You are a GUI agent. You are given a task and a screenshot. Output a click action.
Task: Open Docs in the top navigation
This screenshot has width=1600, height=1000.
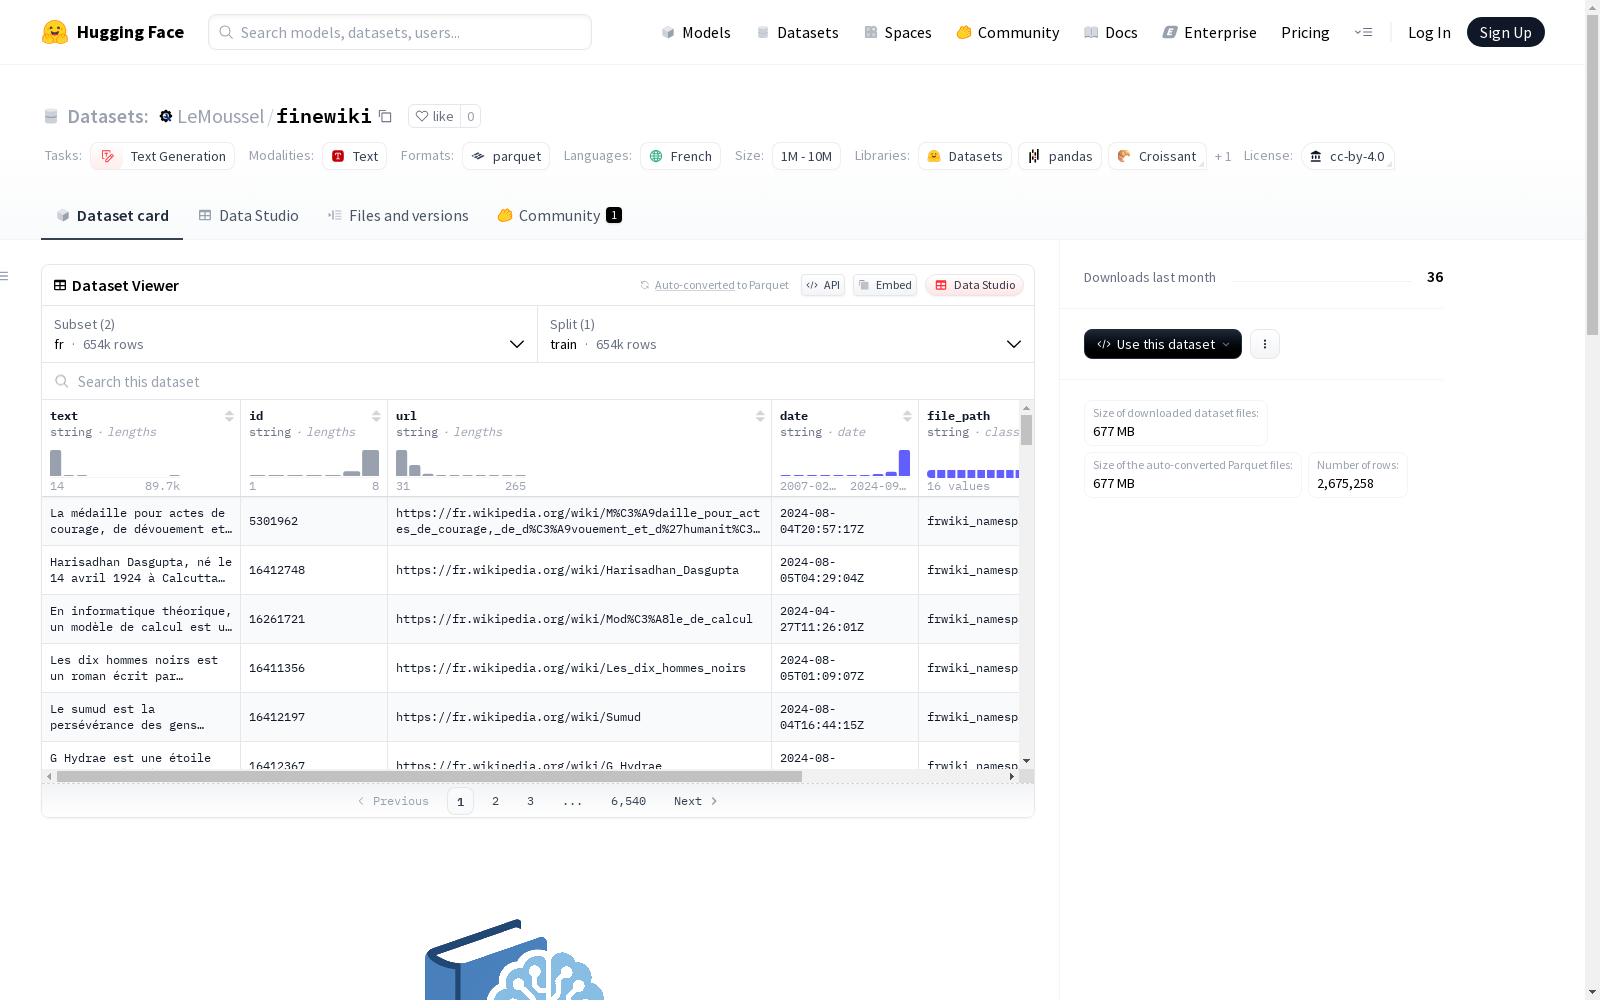1111,32
